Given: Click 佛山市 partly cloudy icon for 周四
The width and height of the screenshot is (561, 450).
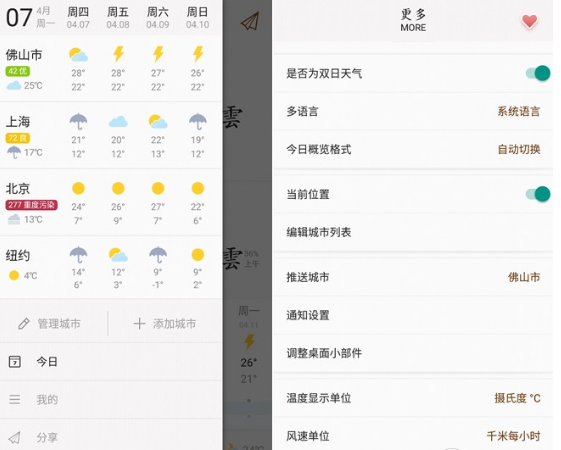Looking at the screenshot, I should pos(78,55).
